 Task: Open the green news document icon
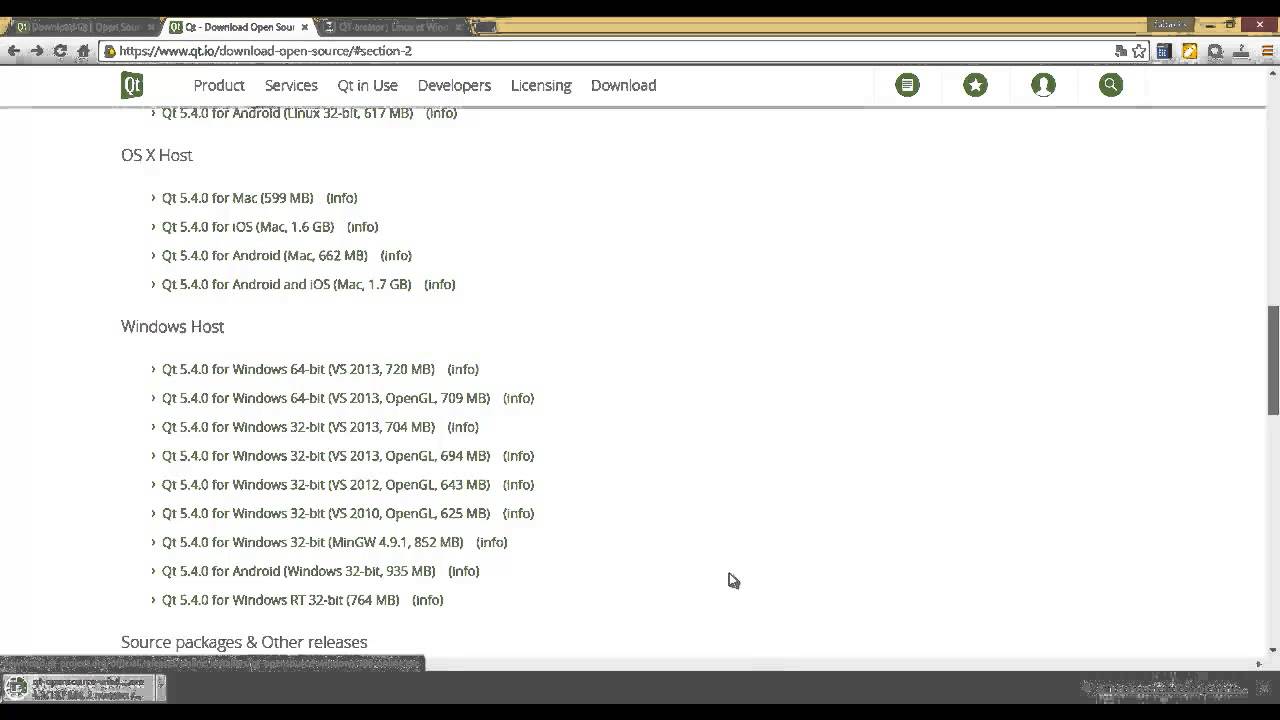click(x=907, y=85)
